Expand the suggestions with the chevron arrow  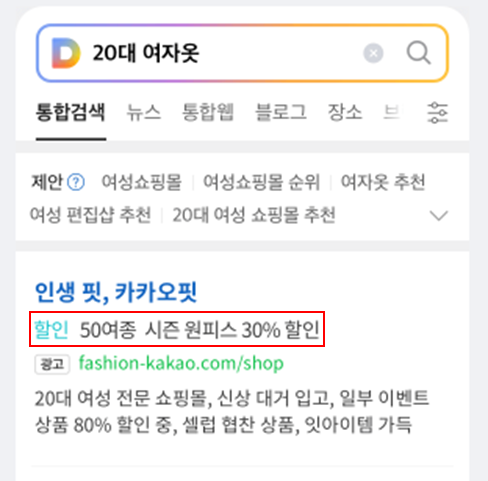[x=439, y=215]
